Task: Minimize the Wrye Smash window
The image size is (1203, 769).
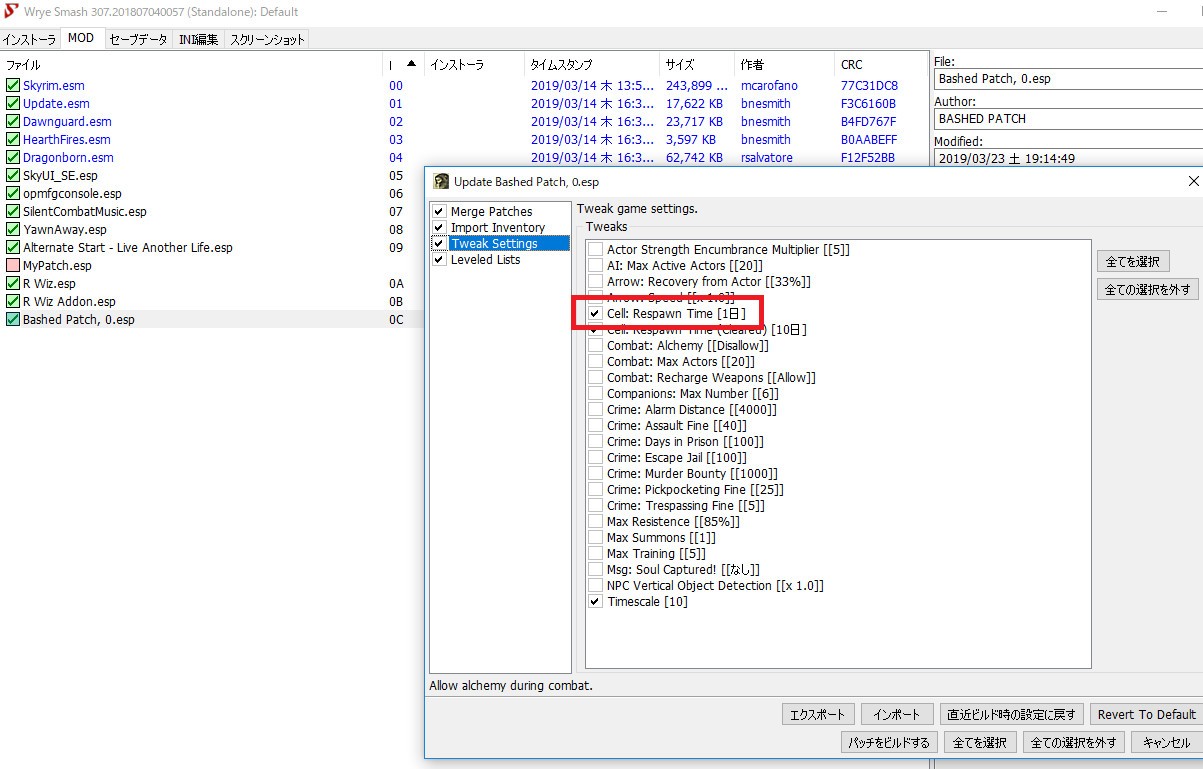Action: pyautogui.click(x=1162, y=12)
